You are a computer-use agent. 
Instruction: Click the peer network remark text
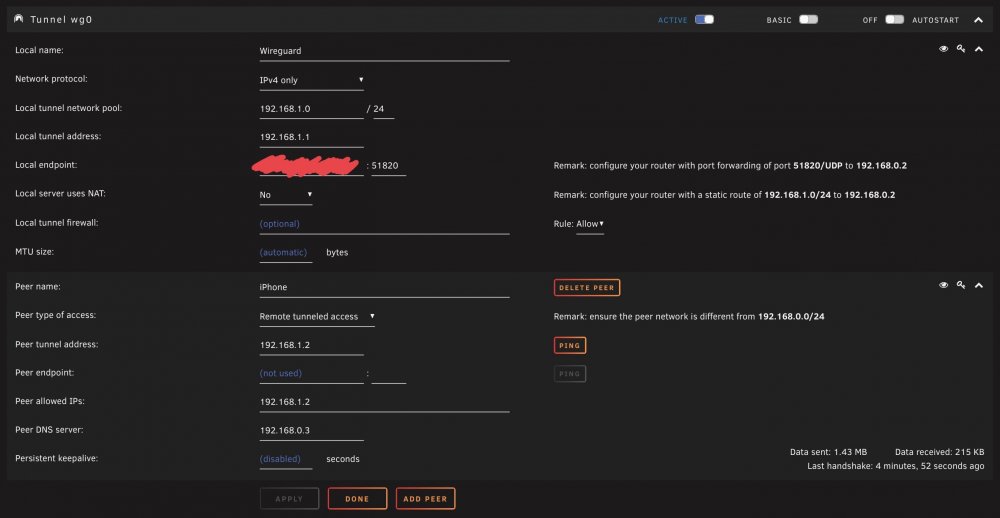(689, 316)
